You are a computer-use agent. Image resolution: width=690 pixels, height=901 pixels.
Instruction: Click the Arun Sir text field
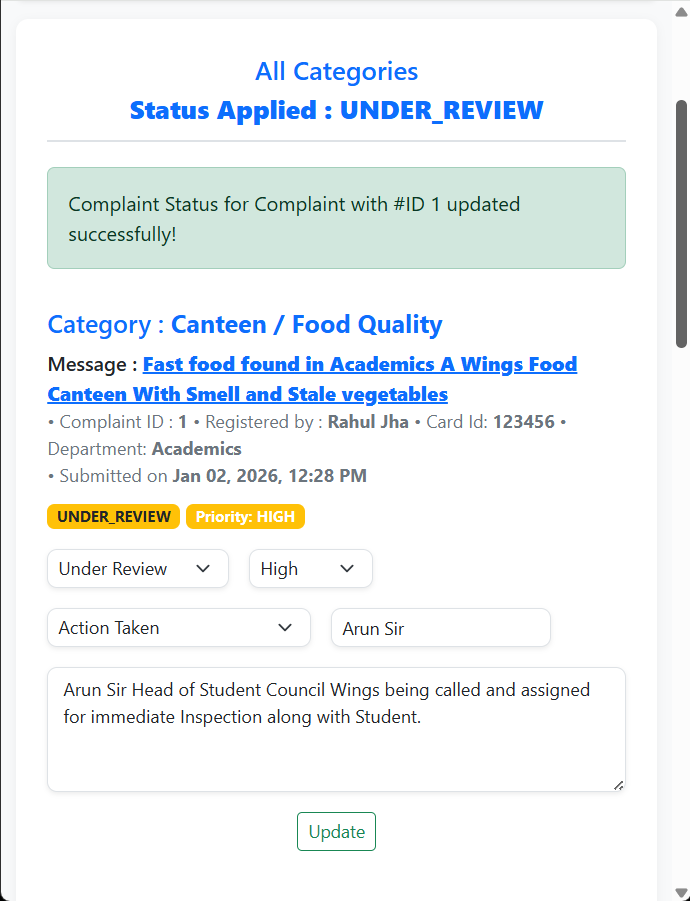[440, 628]
